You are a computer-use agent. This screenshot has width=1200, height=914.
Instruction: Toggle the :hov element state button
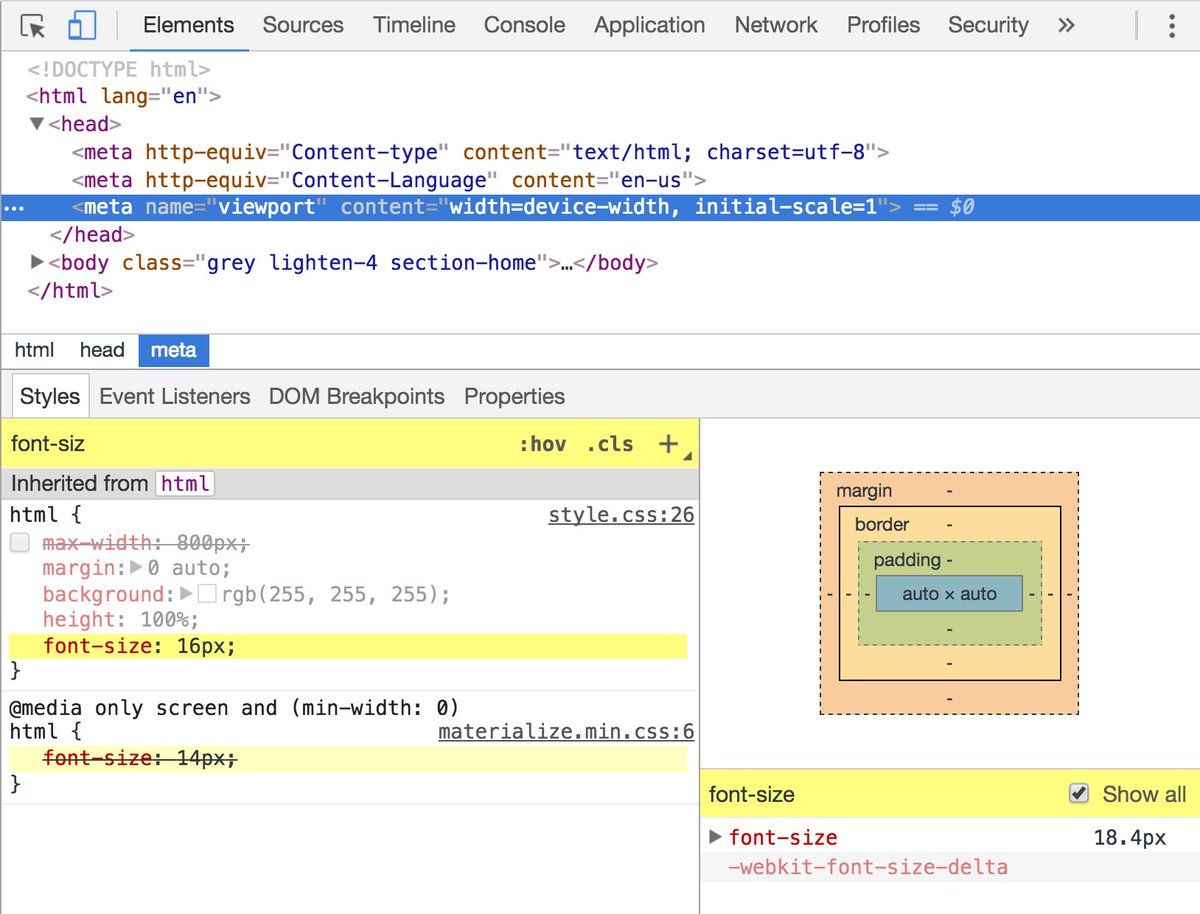542,444
